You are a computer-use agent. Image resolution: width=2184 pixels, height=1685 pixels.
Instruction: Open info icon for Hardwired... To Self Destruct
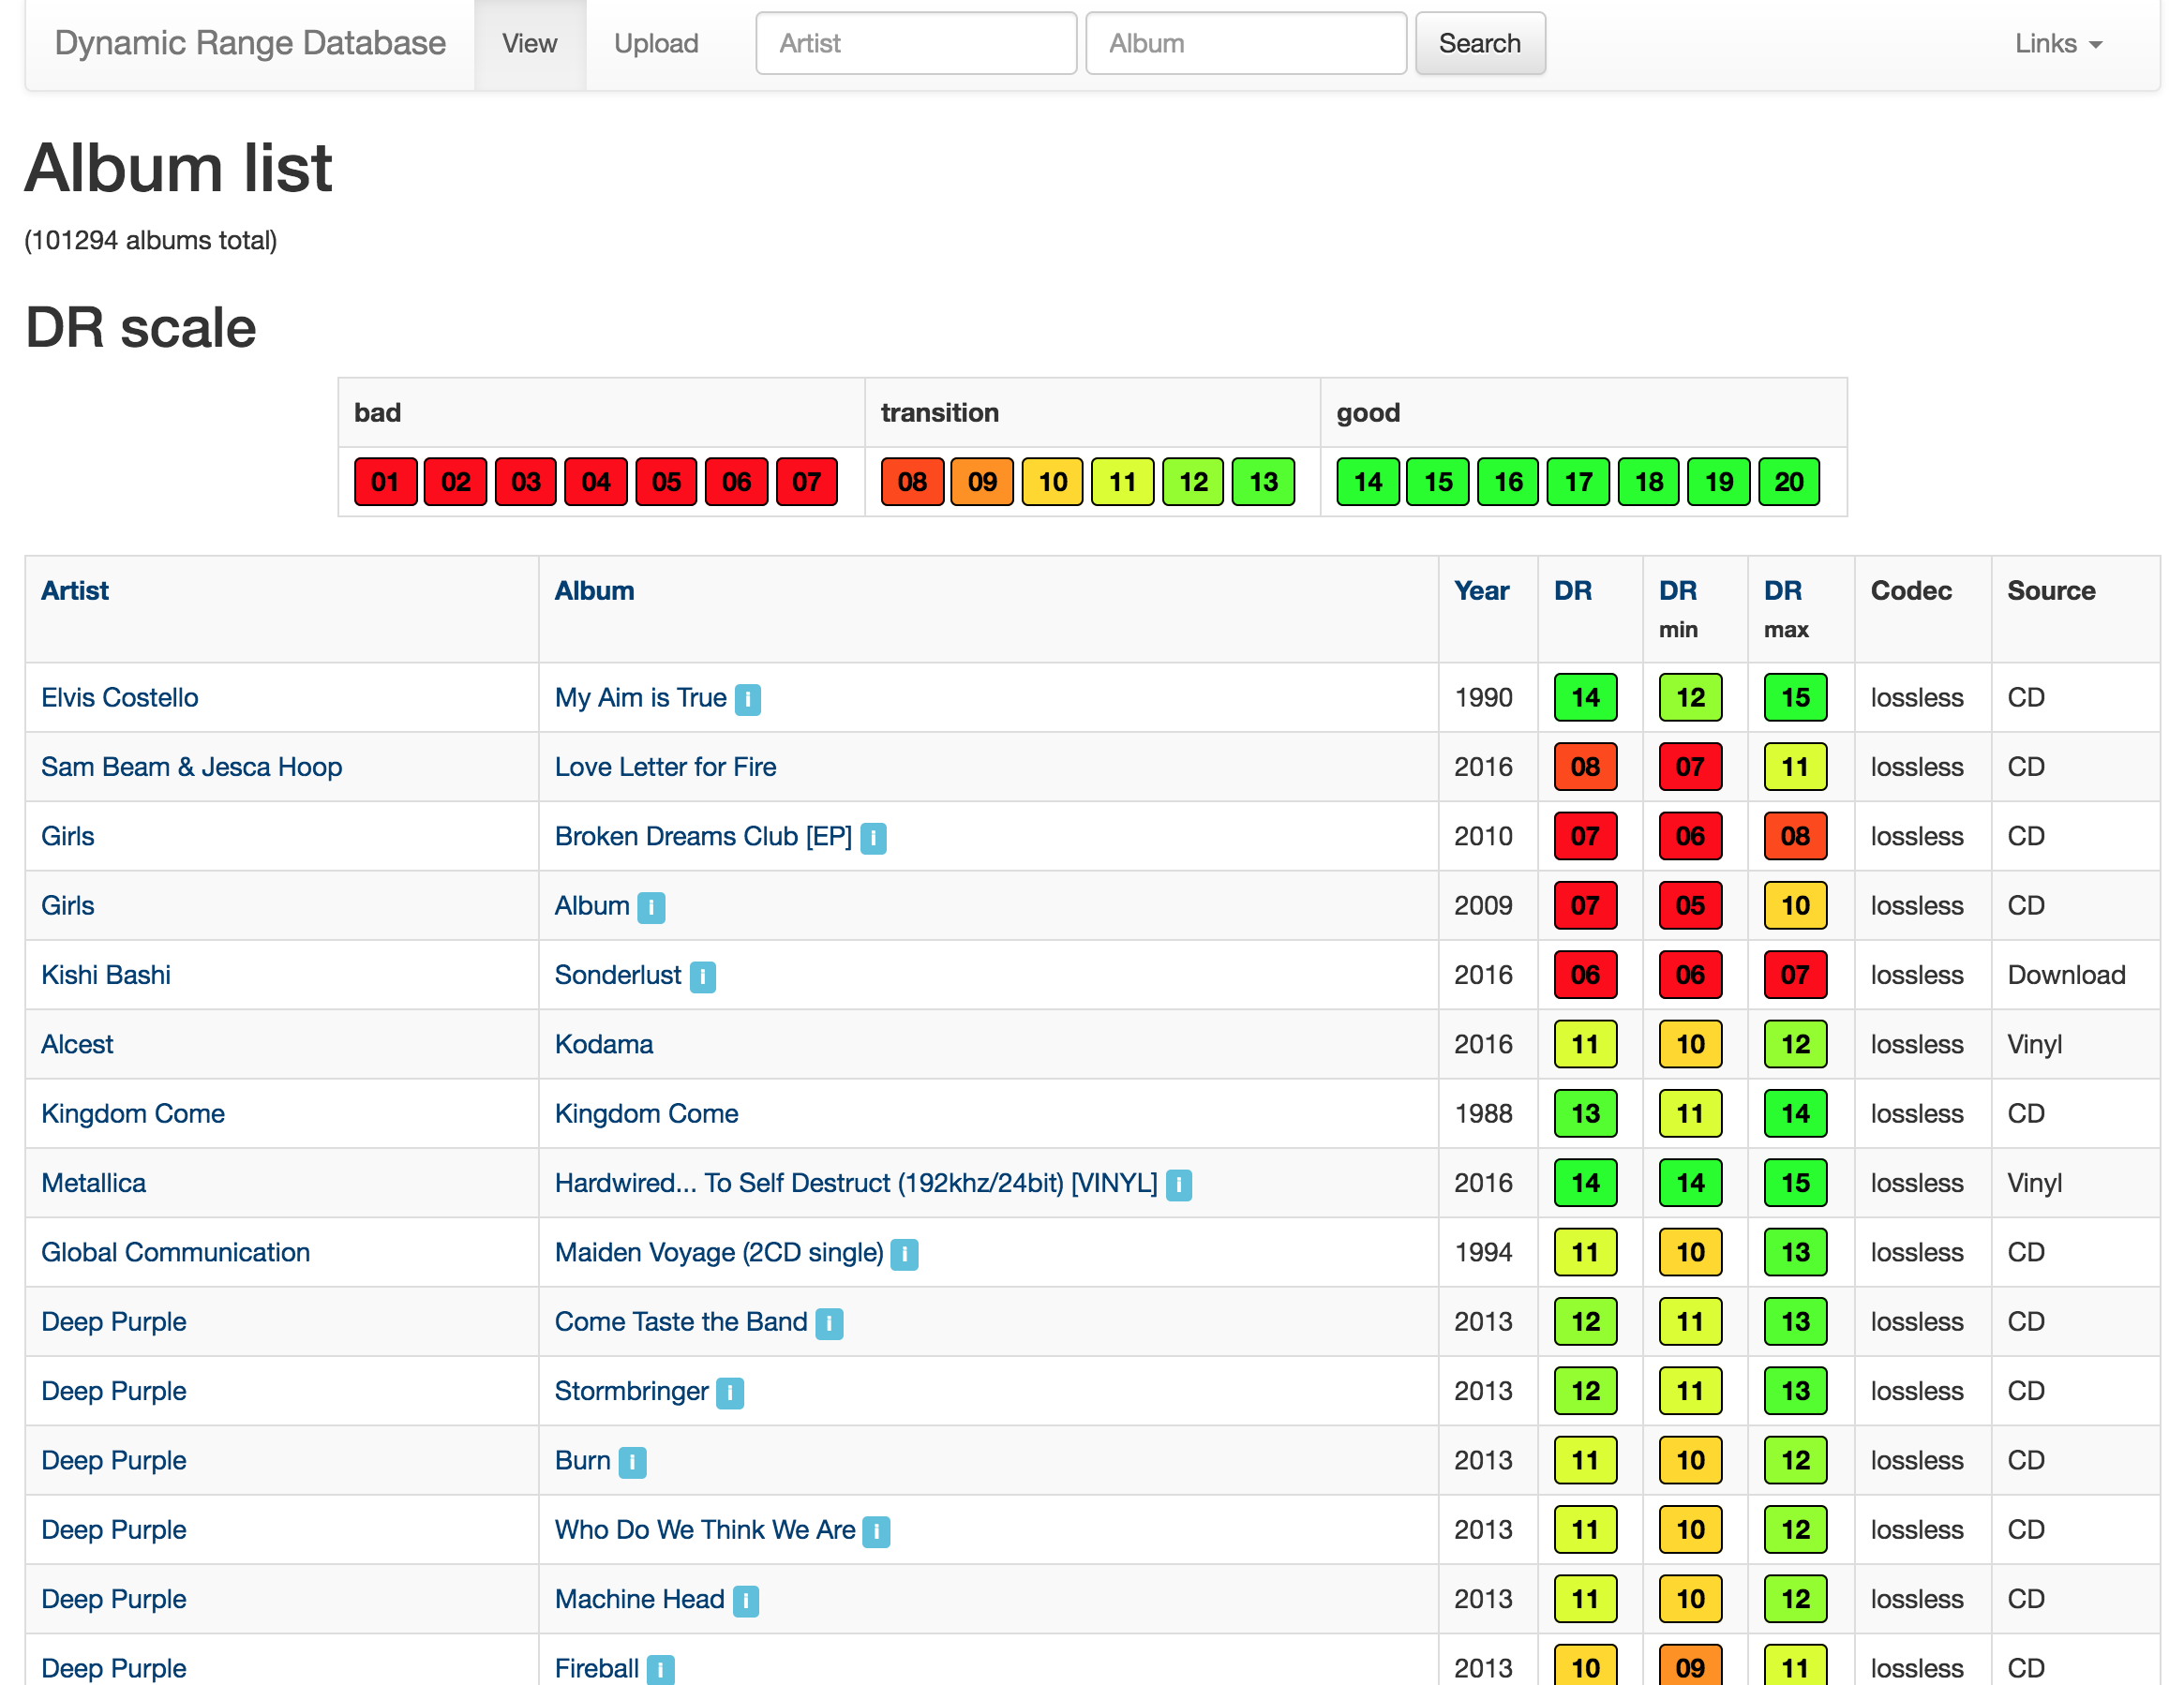click(1179, 1184)
